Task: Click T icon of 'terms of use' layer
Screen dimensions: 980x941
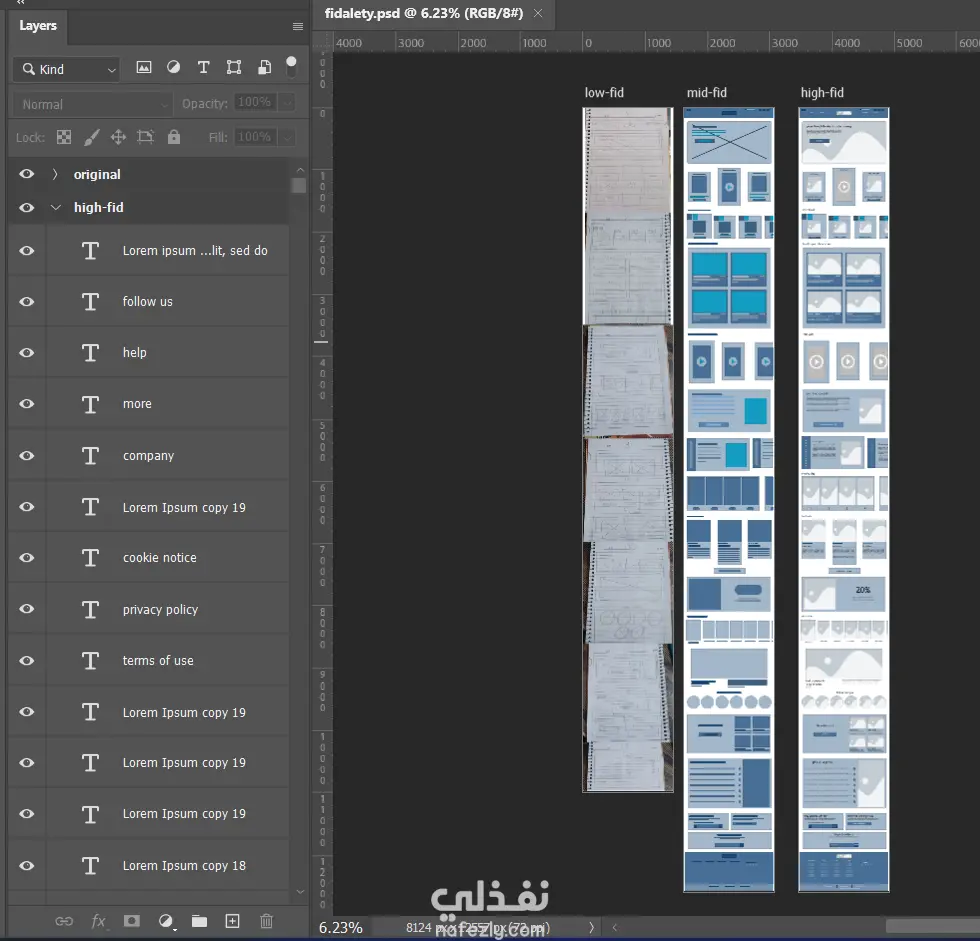Action: tap(90, 660)
